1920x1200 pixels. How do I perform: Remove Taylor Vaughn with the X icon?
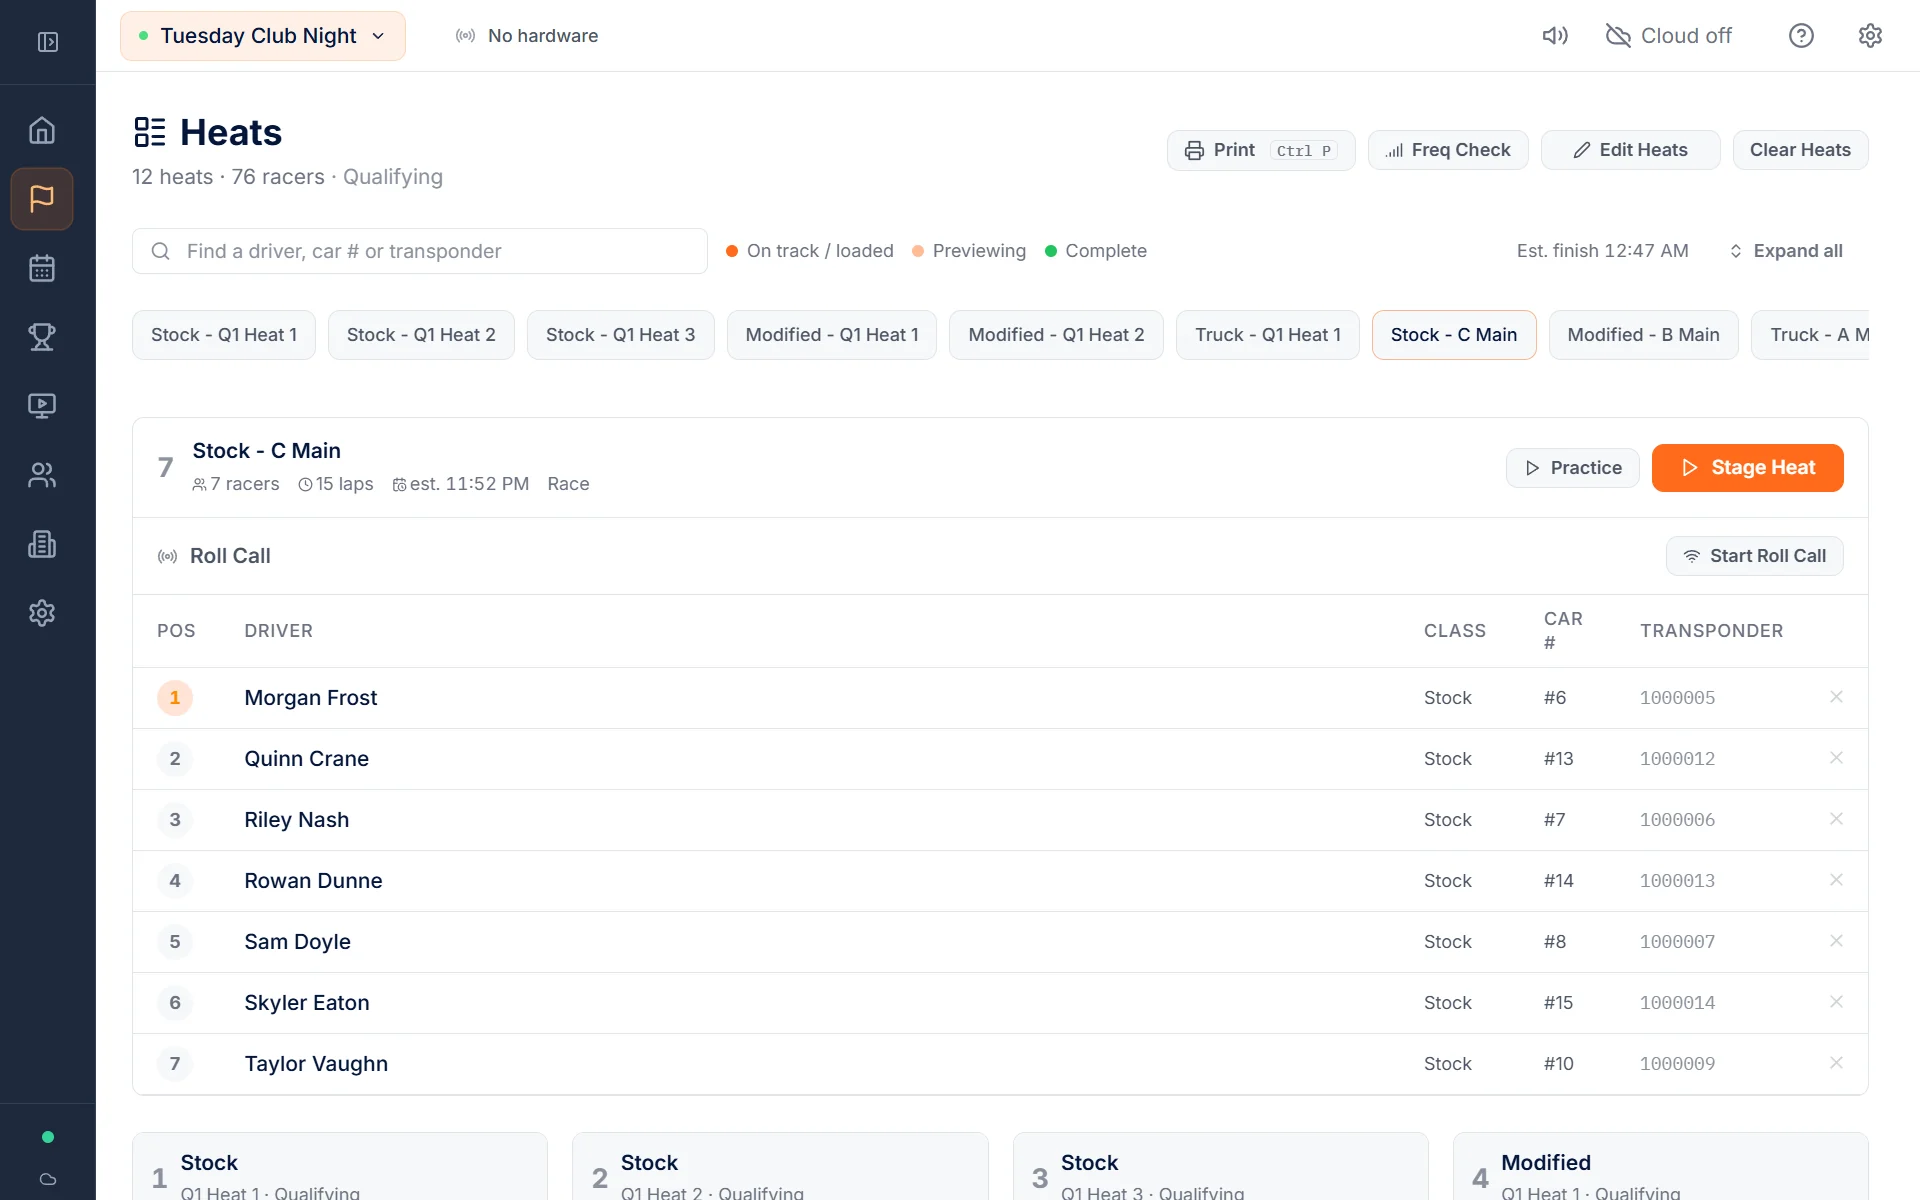click(1836, 1063)
